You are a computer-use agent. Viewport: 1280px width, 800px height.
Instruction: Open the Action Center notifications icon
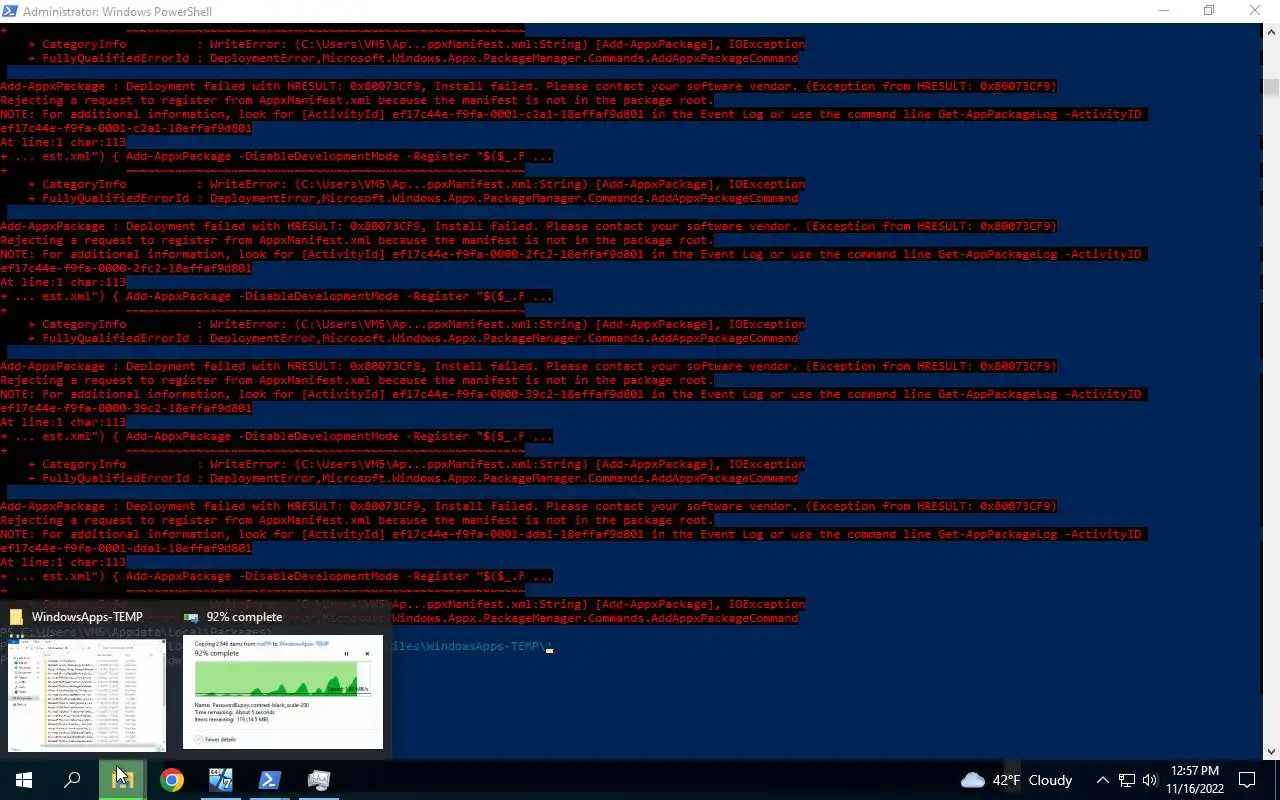pyautogui.click(x=1247, y=780)
